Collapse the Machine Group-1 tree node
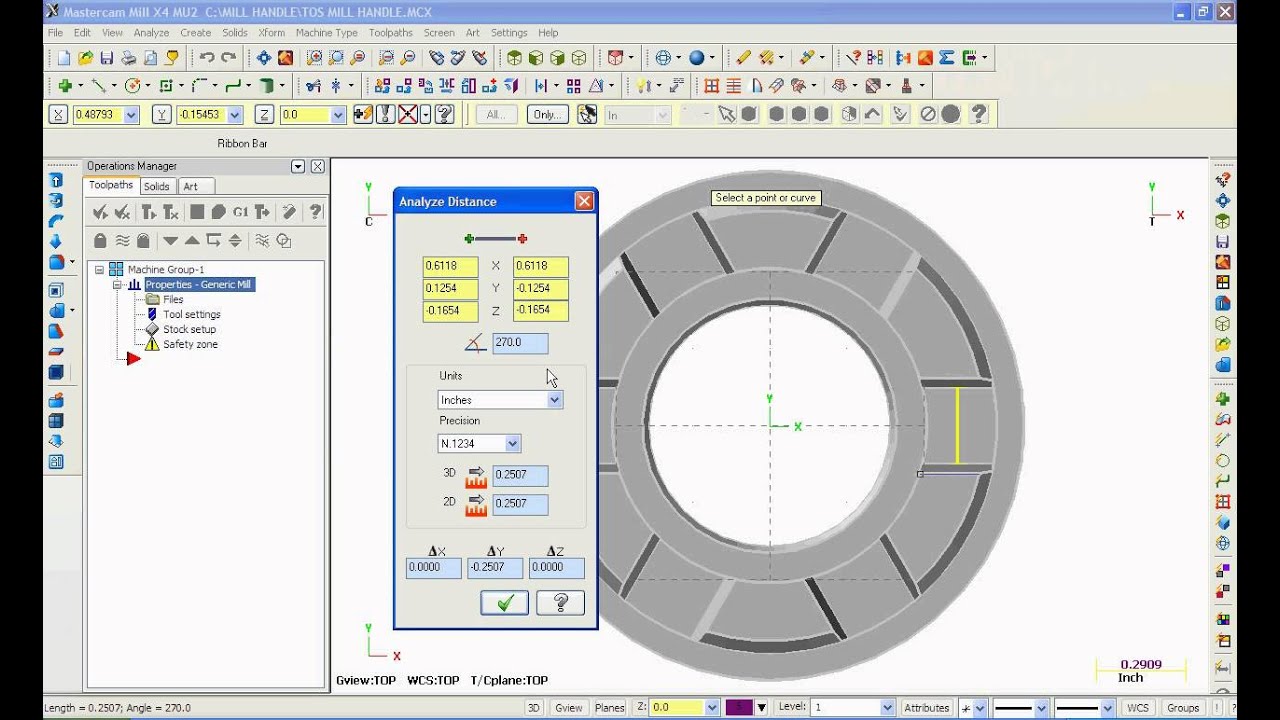The image size is (1280, 720). point(99,270)
